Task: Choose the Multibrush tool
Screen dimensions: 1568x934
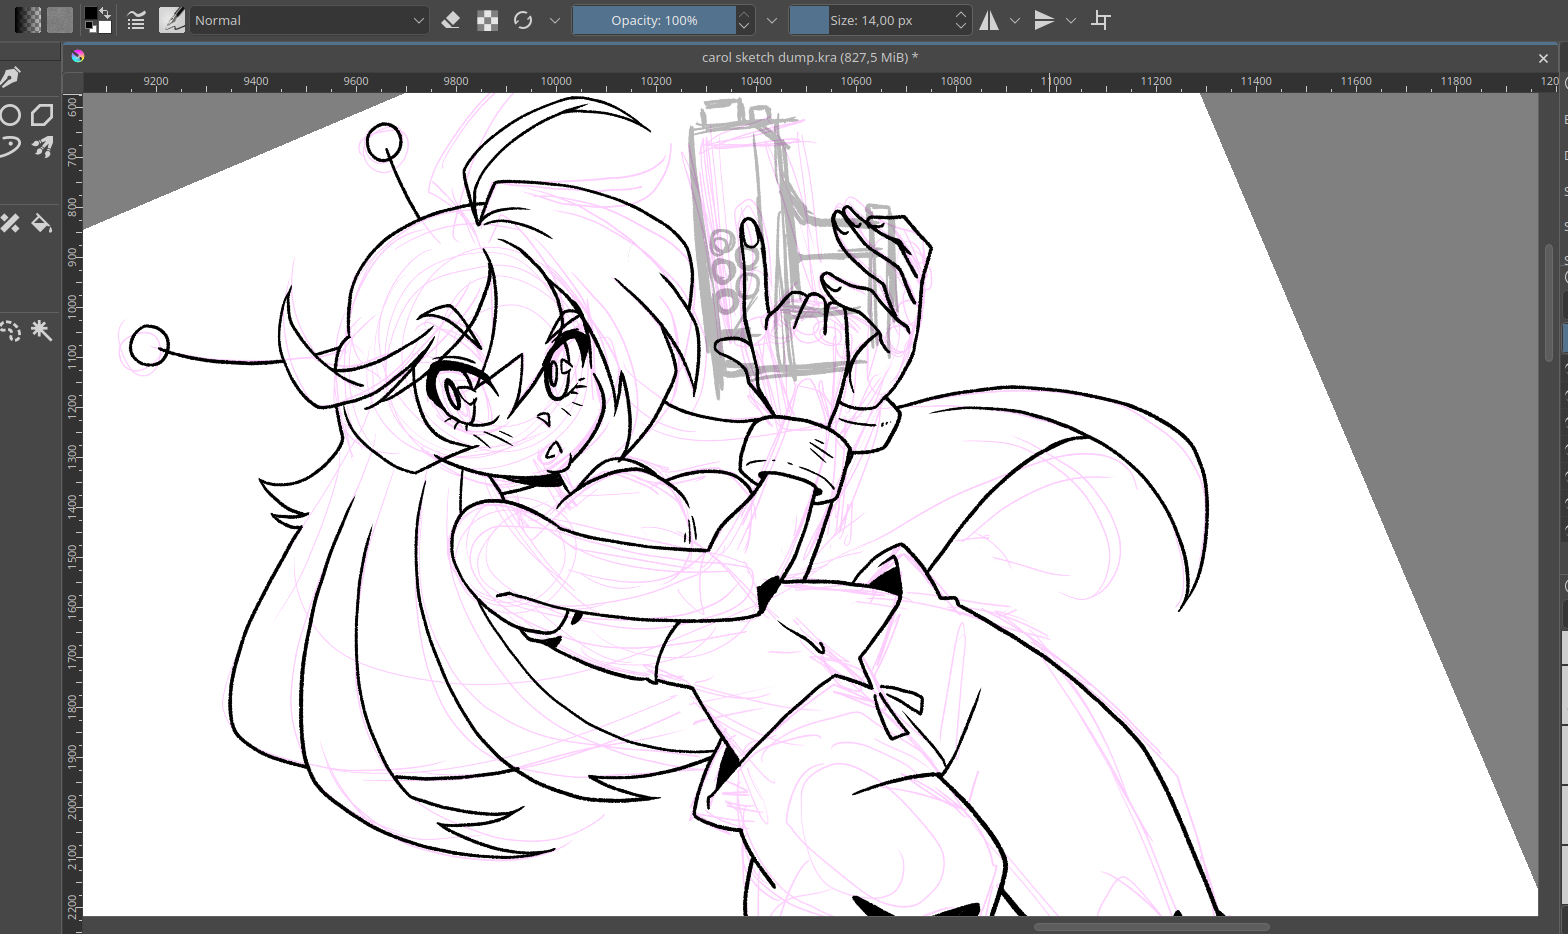Action: [42, 148]
